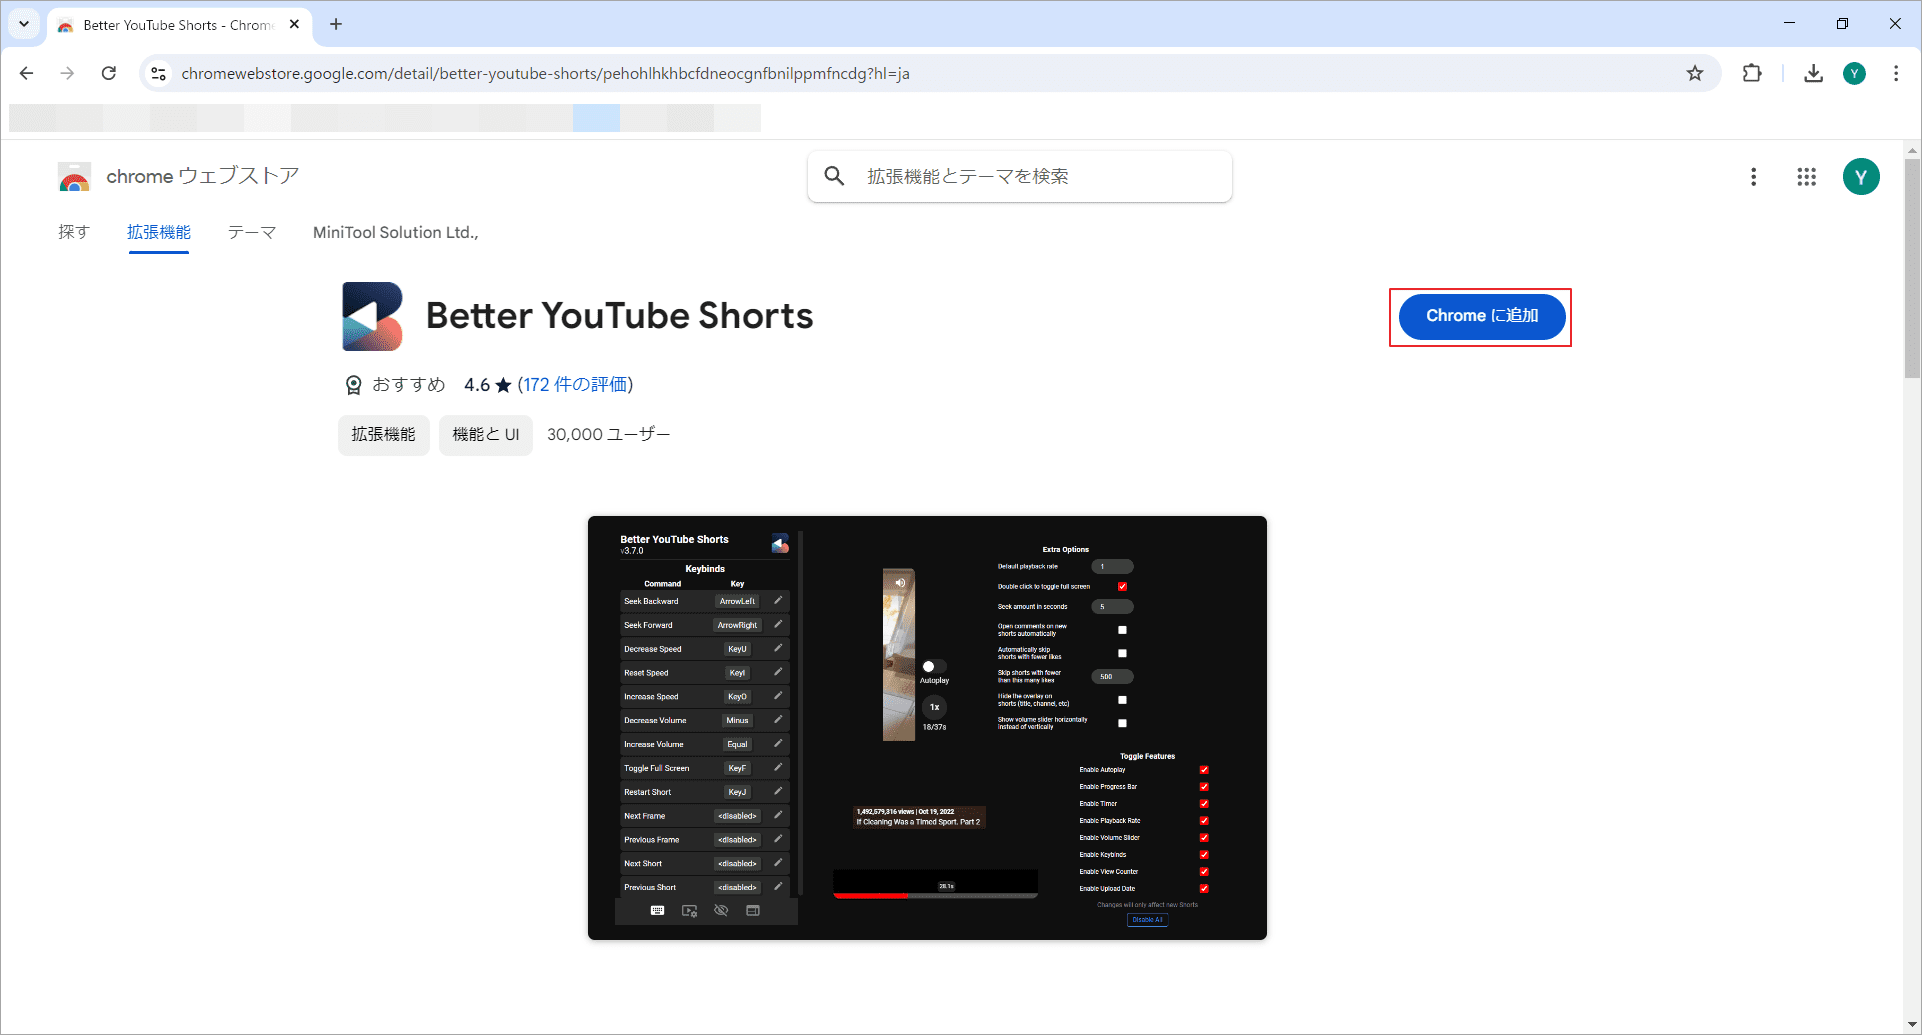This screenshot has width=1922, height=1035.
Task: Click the 4.6 star rating
Action: pyautogui.click(x=488, y=385)
